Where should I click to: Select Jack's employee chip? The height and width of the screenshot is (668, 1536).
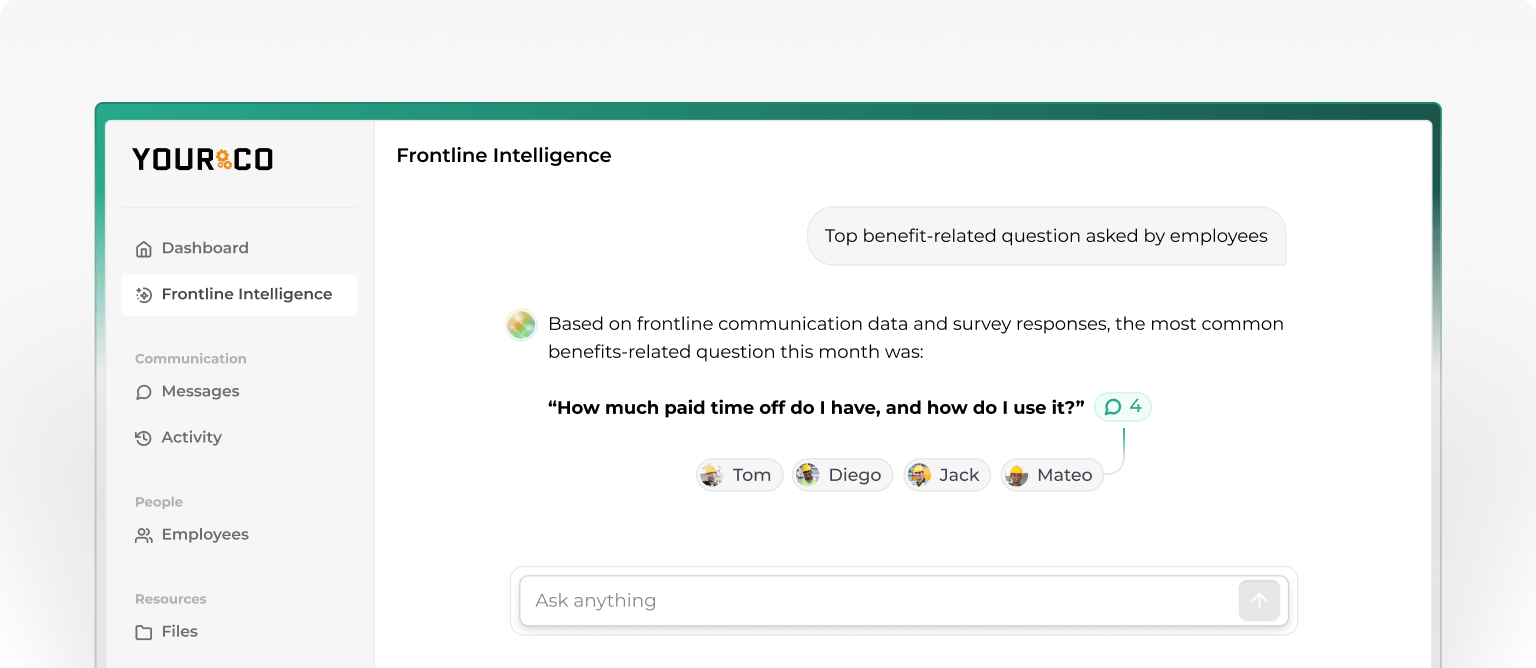point(946,474)
